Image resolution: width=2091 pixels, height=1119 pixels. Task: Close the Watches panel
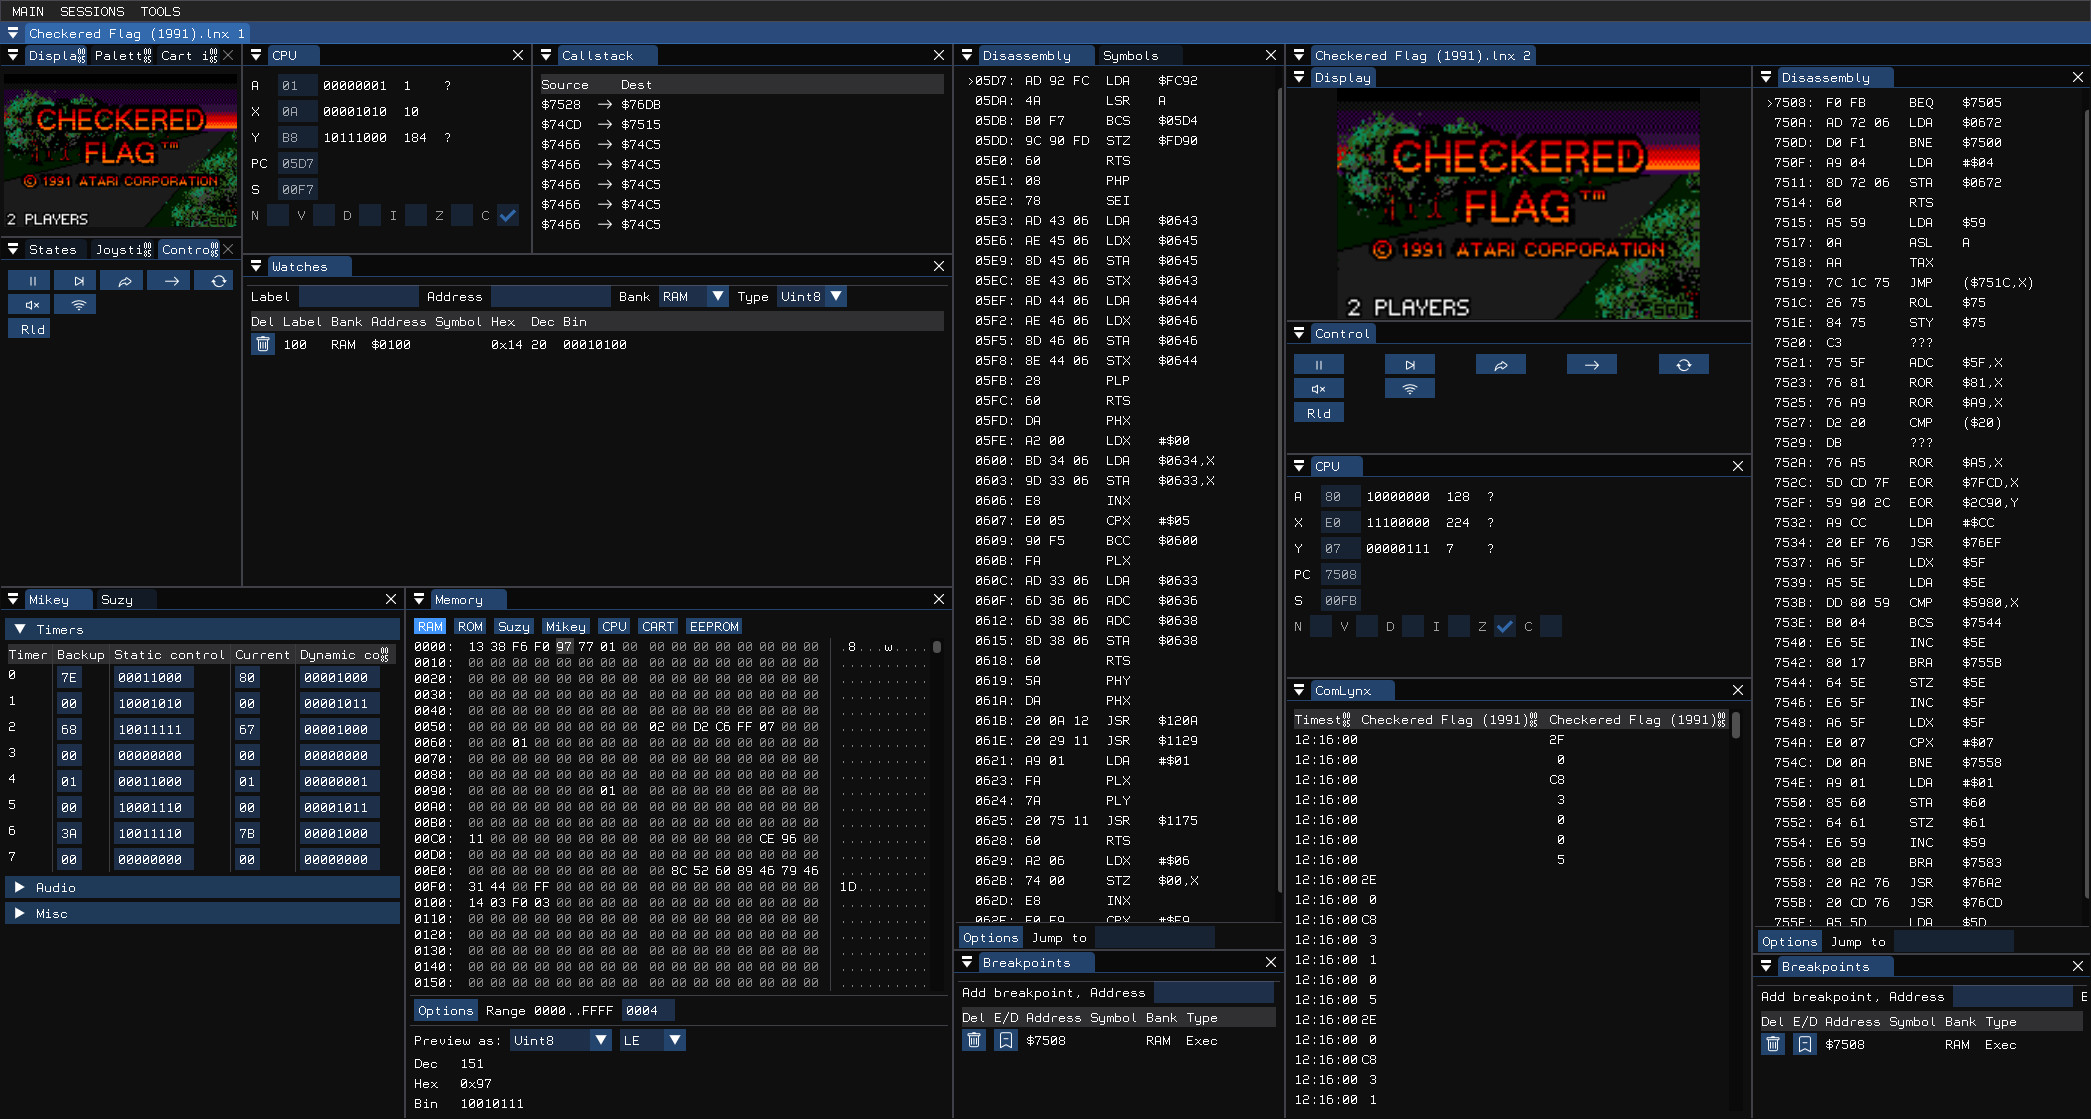(x=938, y=266)
